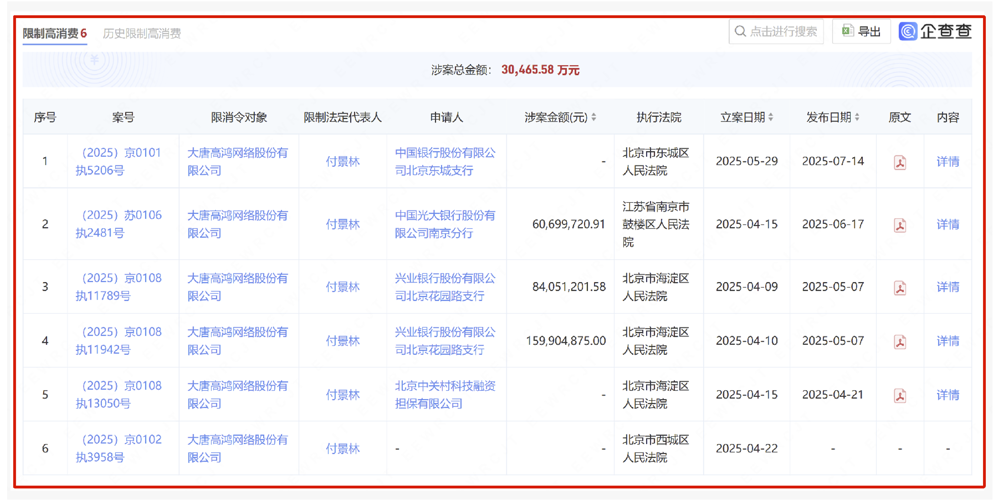Click the 执行法院 column header
The image size is (1001, 500).
659,117
